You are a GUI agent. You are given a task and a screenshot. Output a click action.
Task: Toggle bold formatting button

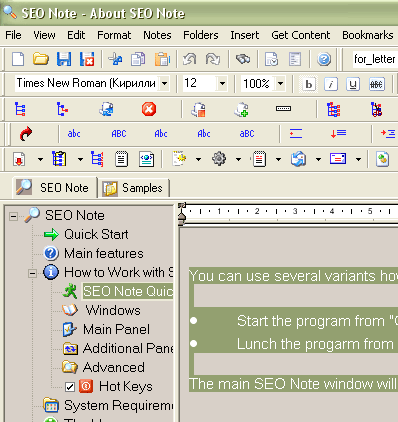tap(309, 84)
